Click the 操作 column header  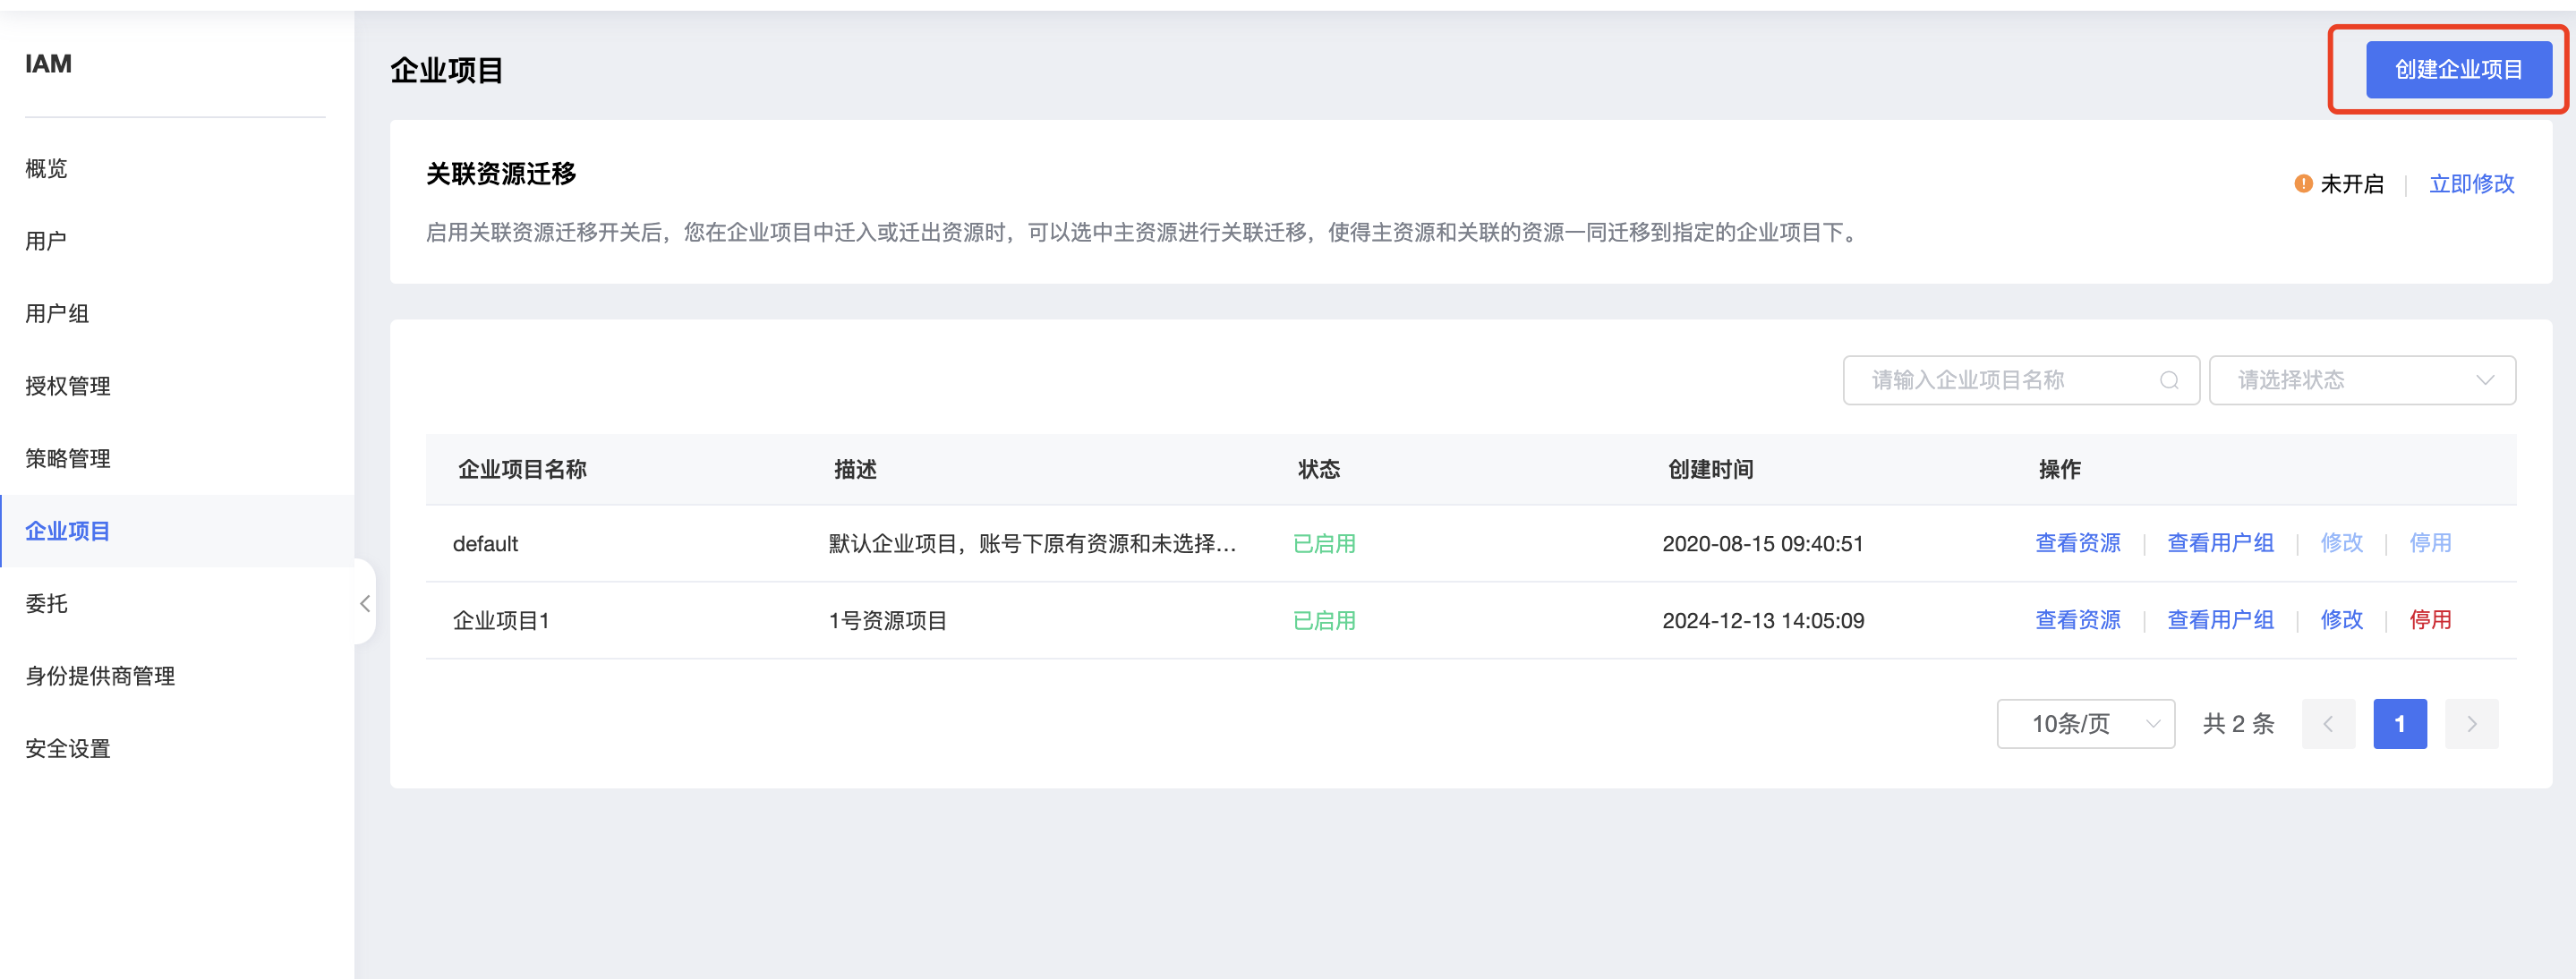click(x=2059, y=469)
